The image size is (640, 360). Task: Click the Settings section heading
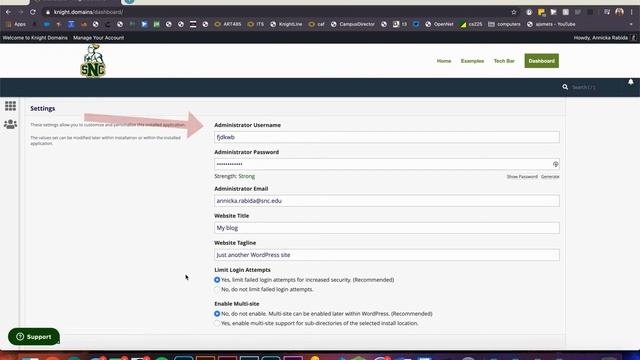[42, 109]
